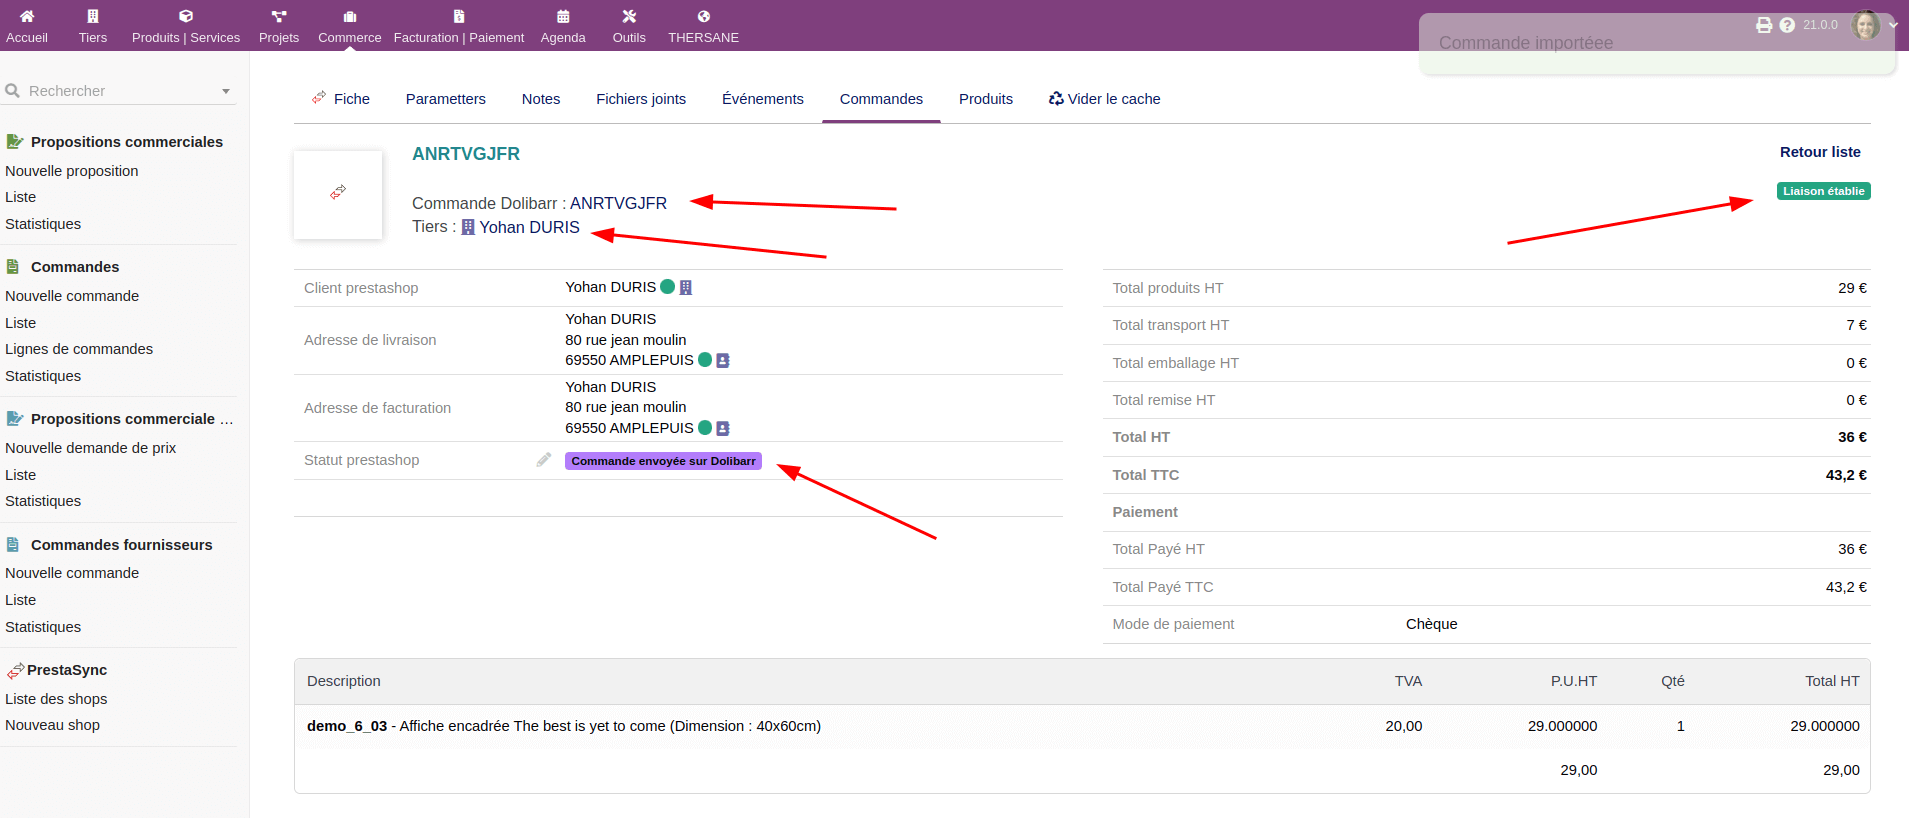
Task: Open the Yohan DURIS tiers link
Action: (x=529, y=227)
